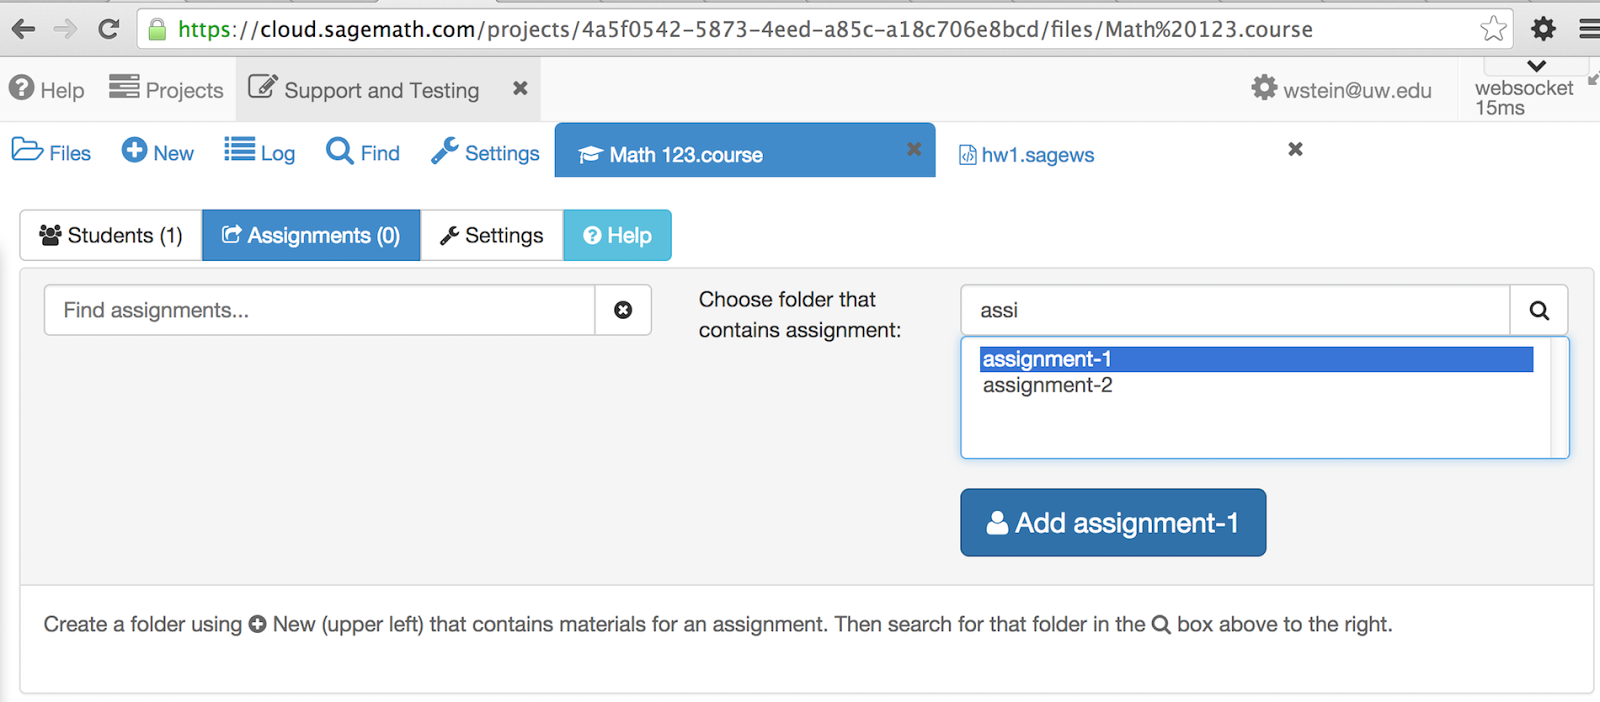Click the search magnifier icon beside folder box
The height and width of the screenshot is (702, 1600).
point(1538,311)
